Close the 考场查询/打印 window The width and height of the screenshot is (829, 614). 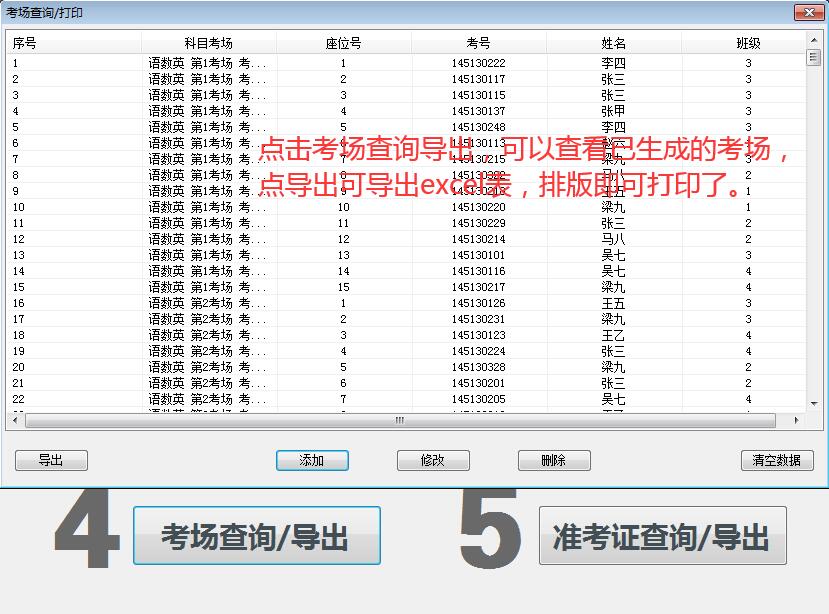808,12
